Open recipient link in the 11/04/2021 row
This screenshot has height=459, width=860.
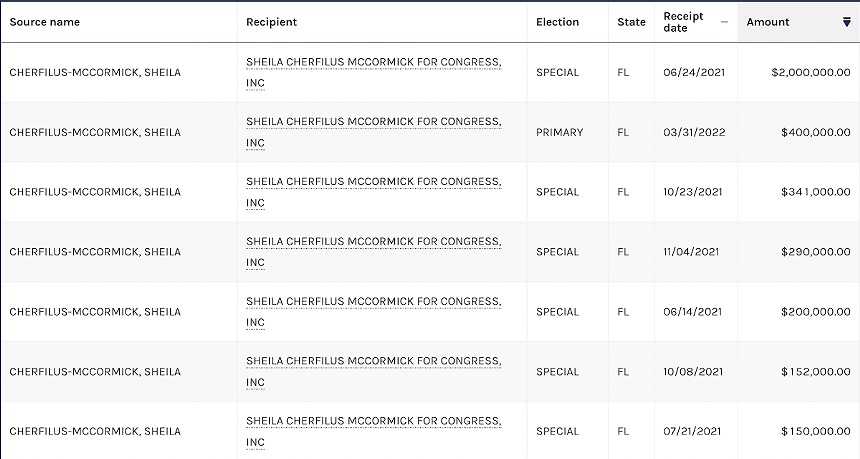(x=374, y=252)
